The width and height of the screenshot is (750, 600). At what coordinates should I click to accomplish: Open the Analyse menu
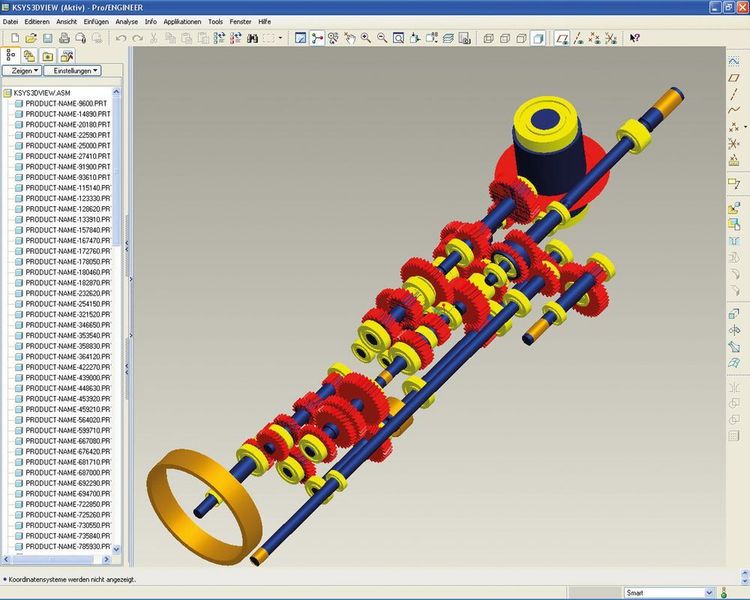[126, 22]
